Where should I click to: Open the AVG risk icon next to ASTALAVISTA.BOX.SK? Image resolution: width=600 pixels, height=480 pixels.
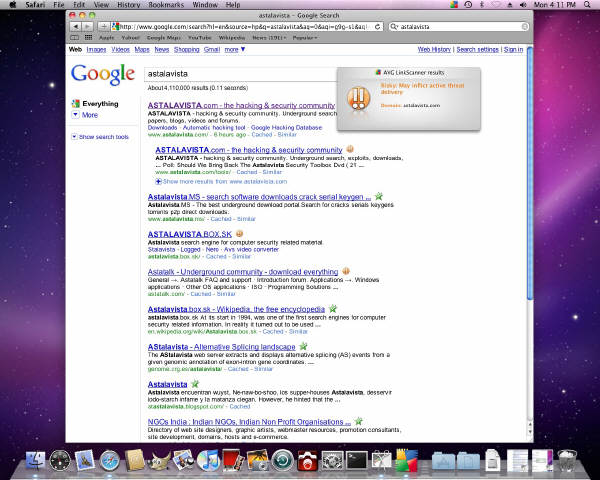click(x=240, y=233)
